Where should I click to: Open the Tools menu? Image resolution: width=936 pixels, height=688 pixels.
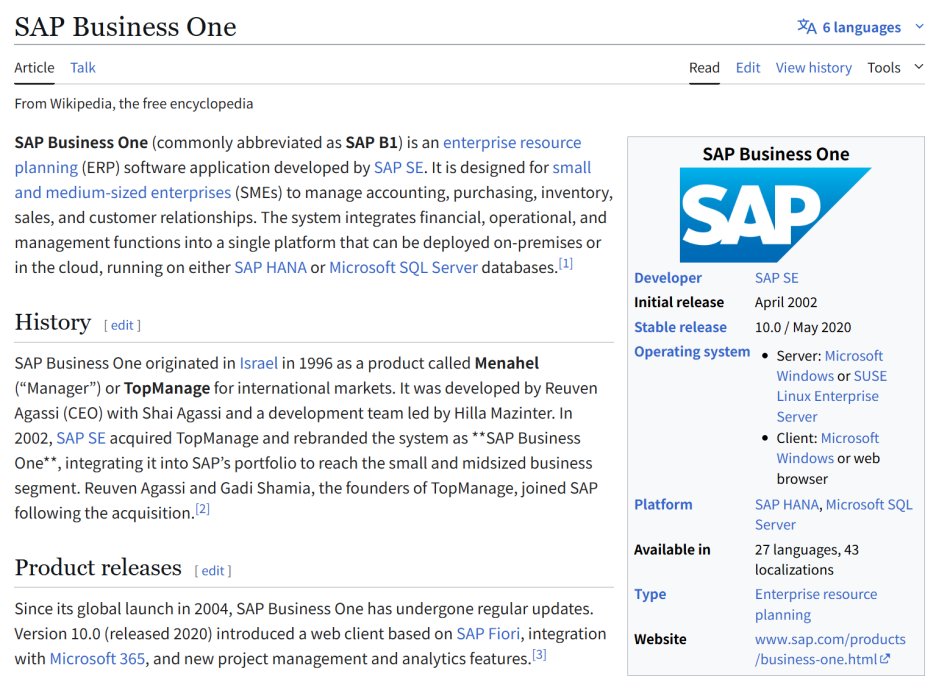click(883, 67)
